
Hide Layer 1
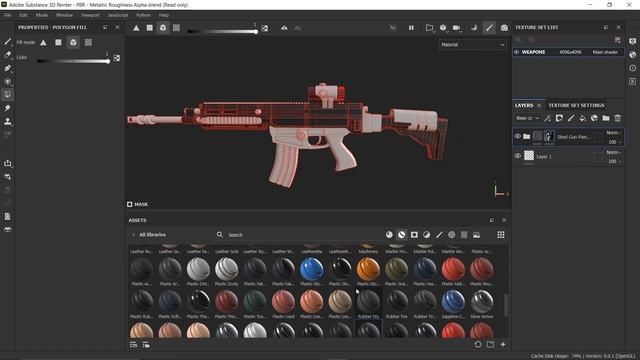click(x=518, y=156)
